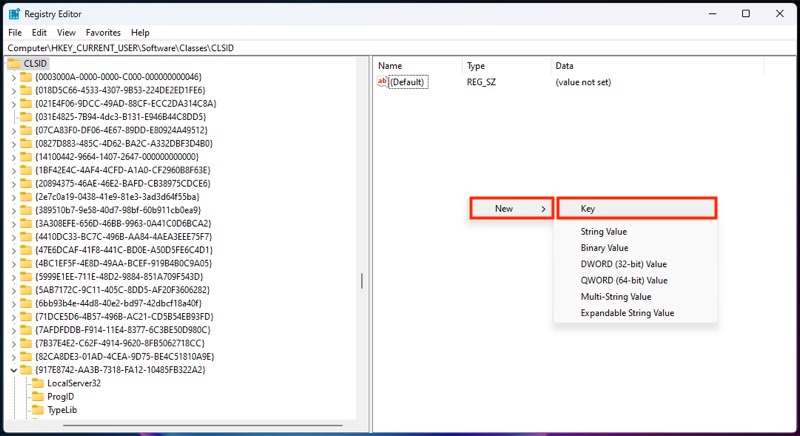800x436 pixels.
Task: Expand the {5999E1EE-711E-48D2-9884-851A709F543D} key
Action: (14, 276)
